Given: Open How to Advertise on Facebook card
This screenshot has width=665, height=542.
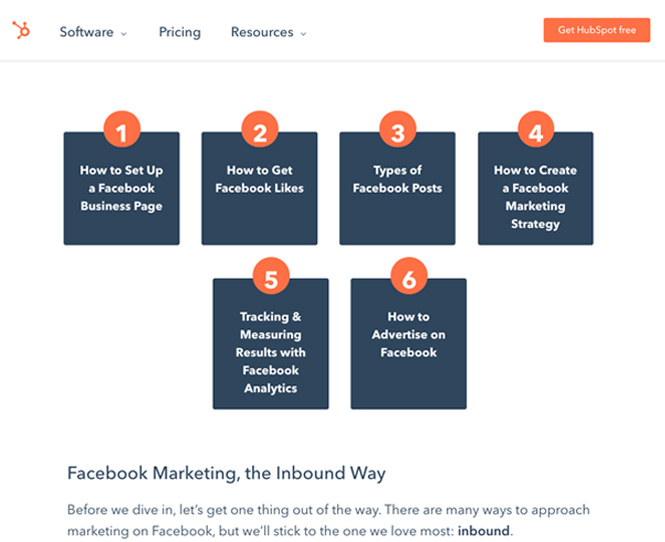Looking at the screenshot, I should (408, 344).
